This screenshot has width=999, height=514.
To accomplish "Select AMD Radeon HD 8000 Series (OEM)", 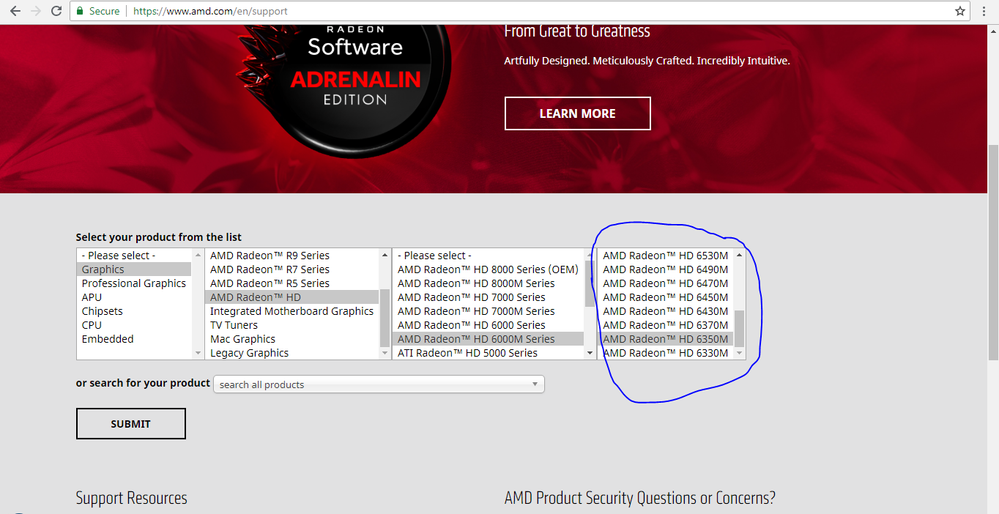I will click(x=488, y=269).
